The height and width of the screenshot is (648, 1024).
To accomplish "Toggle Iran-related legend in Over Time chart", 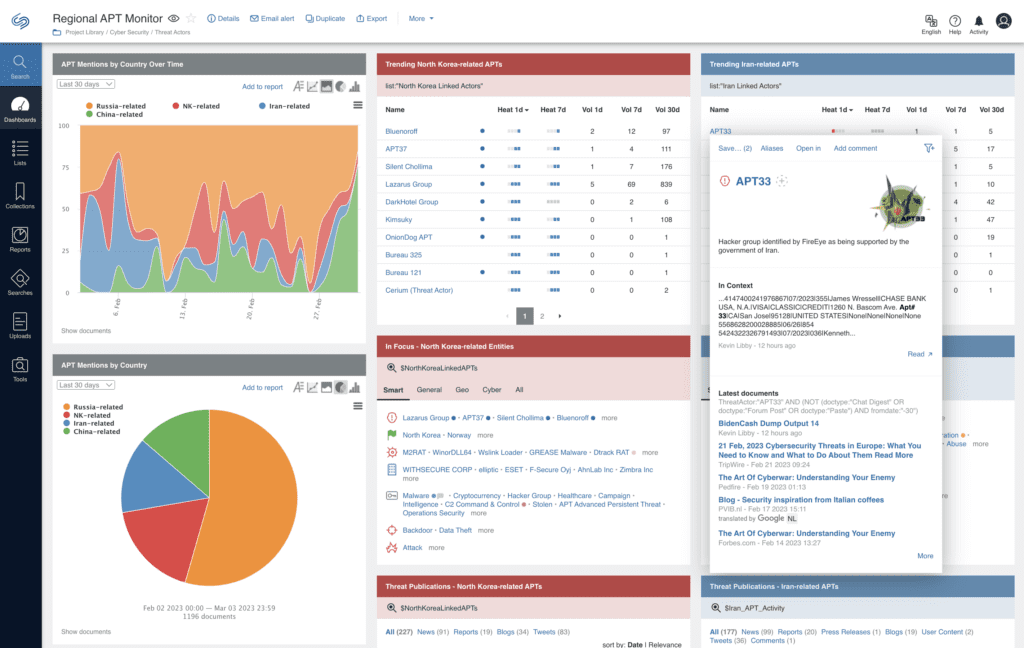I will (x=285, y=106).
